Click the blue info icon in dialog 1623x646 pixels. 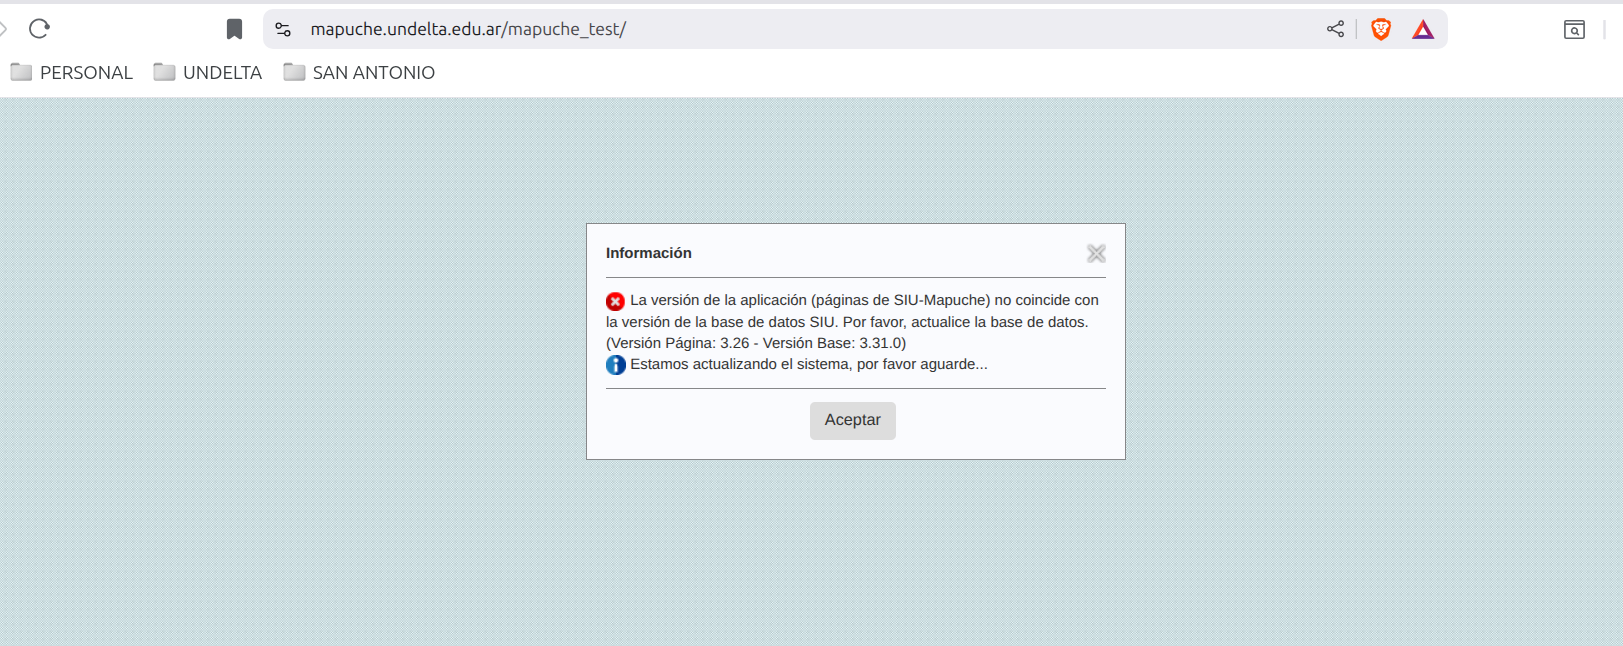coord(615,365)
